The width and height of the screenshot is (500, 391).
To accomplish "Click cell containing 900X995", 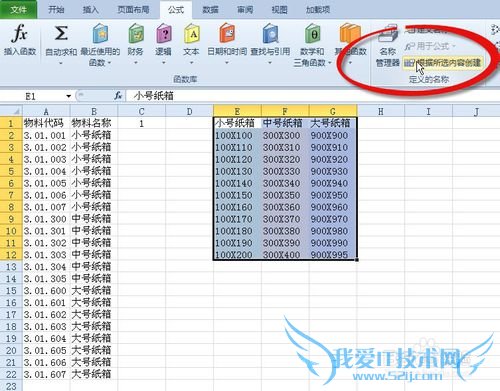I will pos(333,255).
